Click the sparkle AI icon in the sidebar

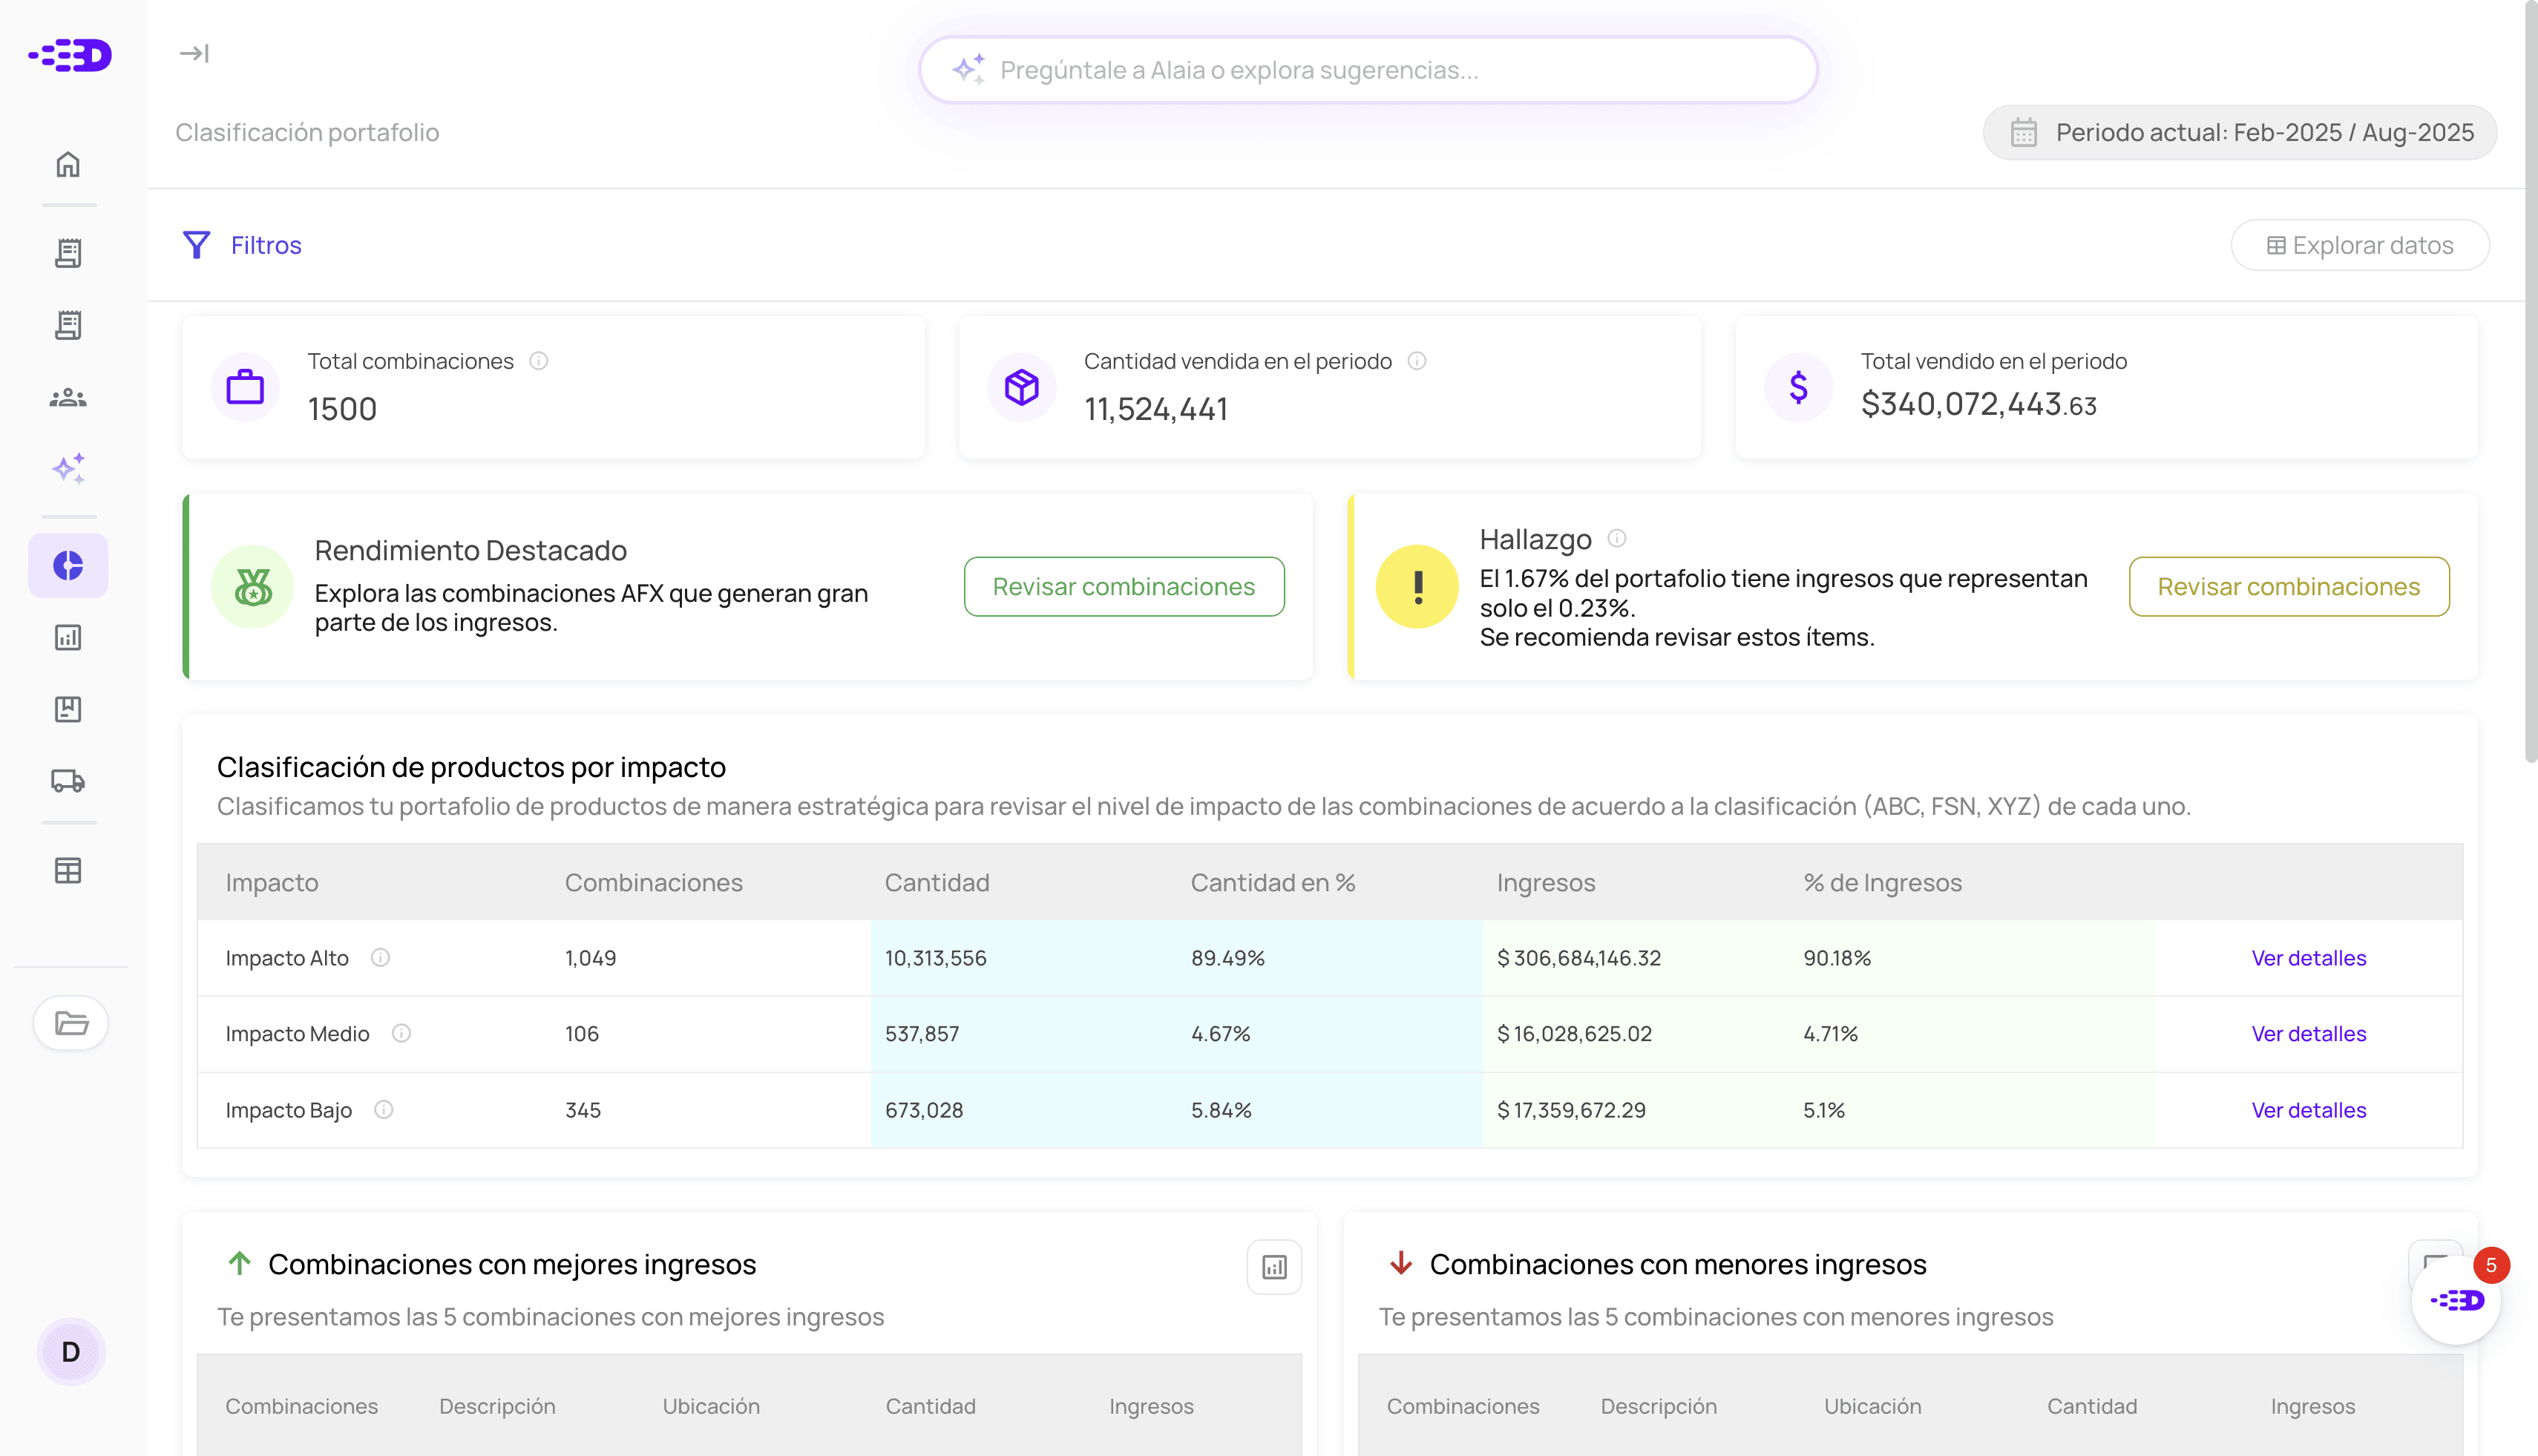pos(68,468)
